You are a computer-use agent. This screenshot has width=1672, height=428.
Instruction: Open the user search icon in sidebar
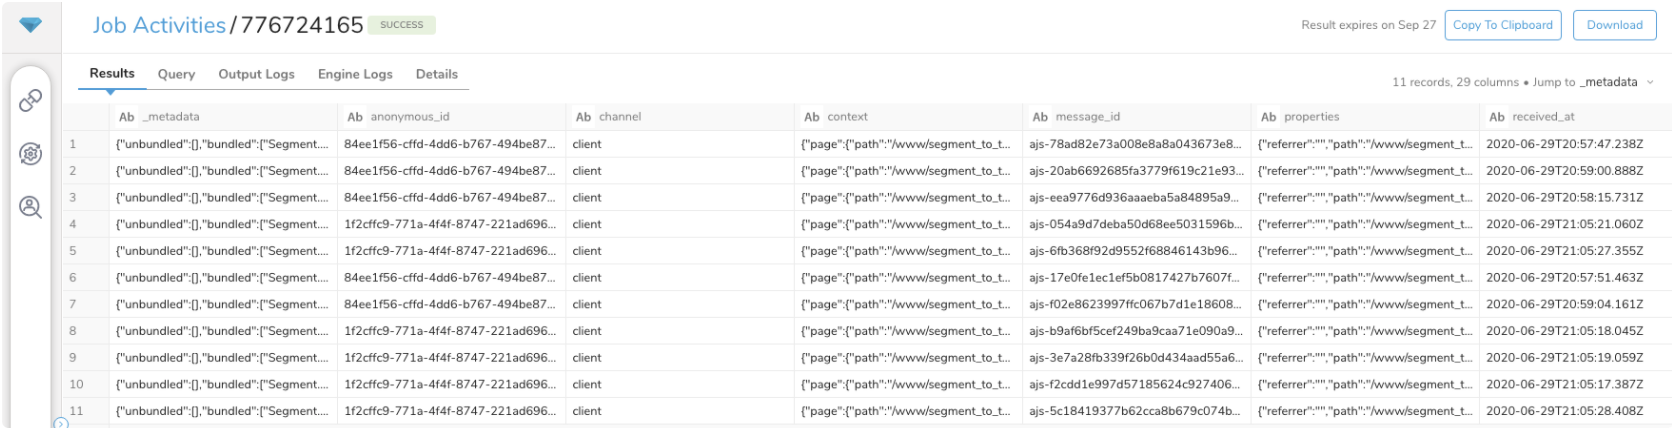(30, 207)
